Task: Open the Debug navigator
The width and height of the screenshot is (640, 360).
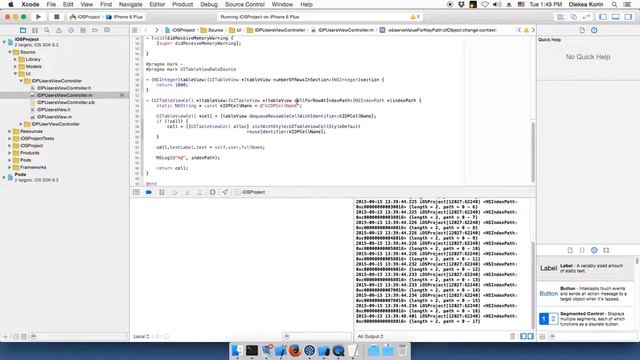Action: pos(83,30)
